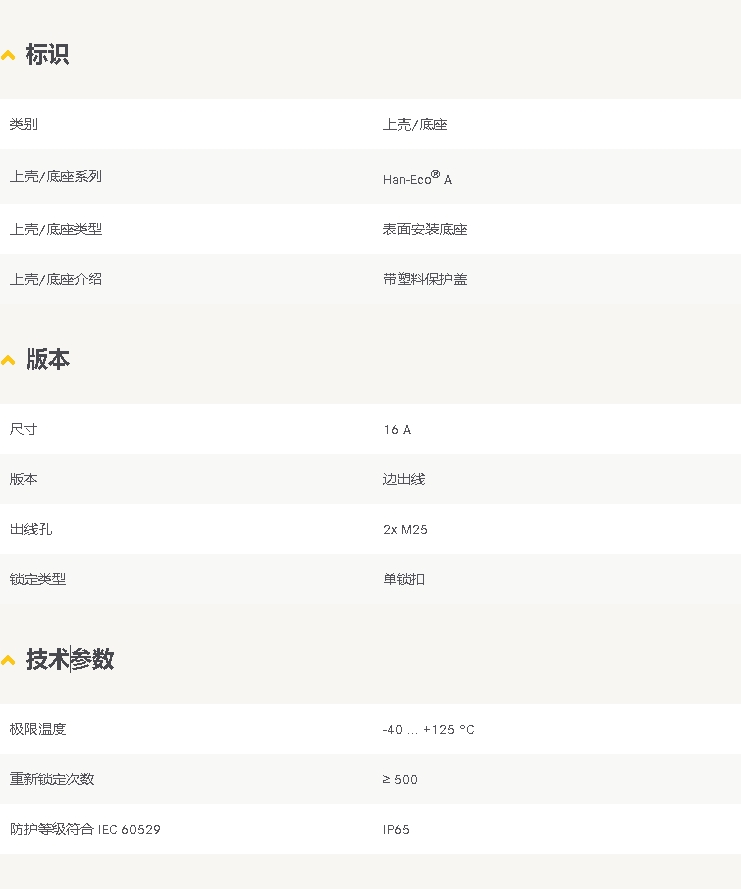
Task: Select the 16 A size value
Action: point(397,429)
